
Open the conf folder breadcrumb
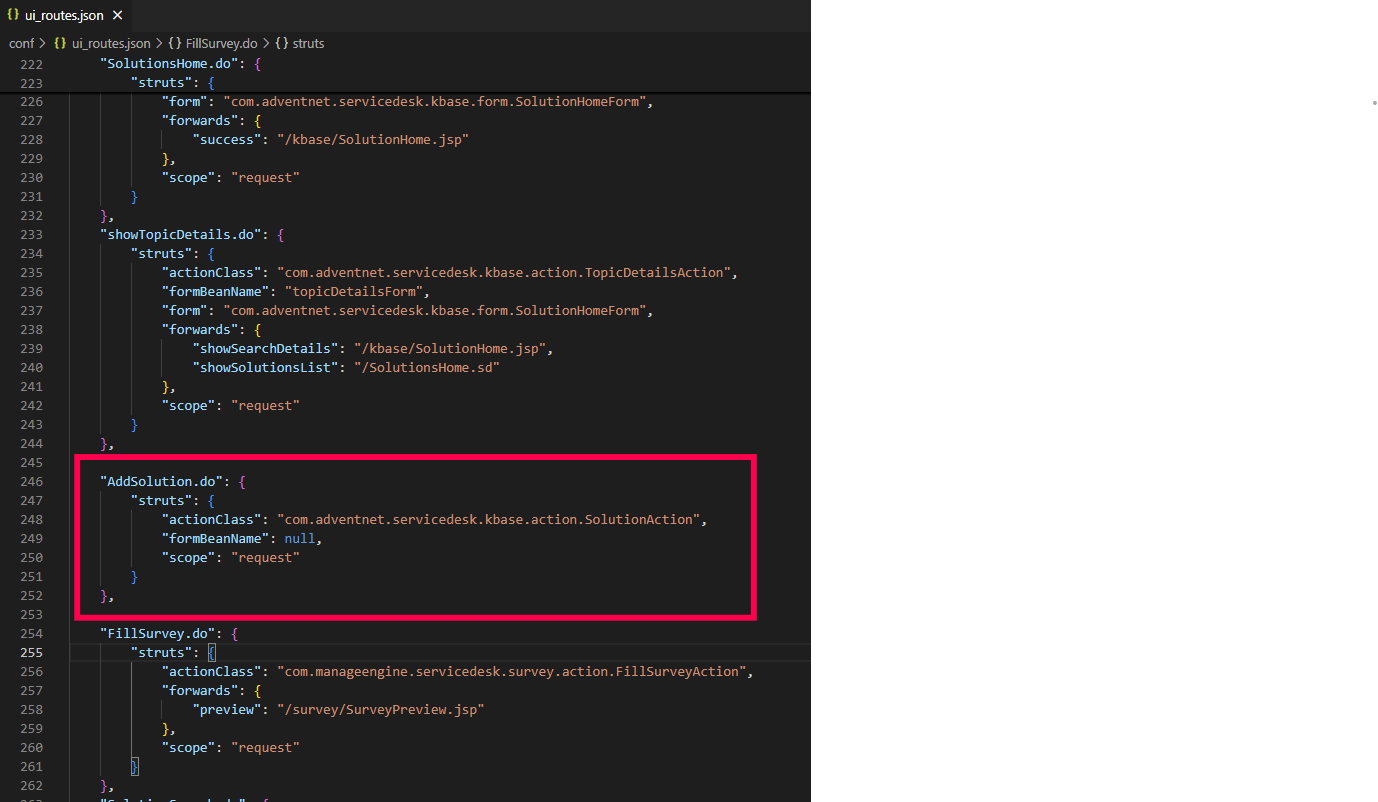(21, 44)
